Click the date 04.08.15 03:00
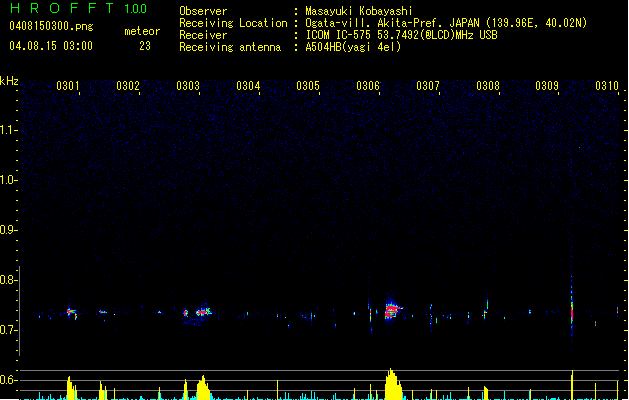629x400 pixels. click(51, 46)
